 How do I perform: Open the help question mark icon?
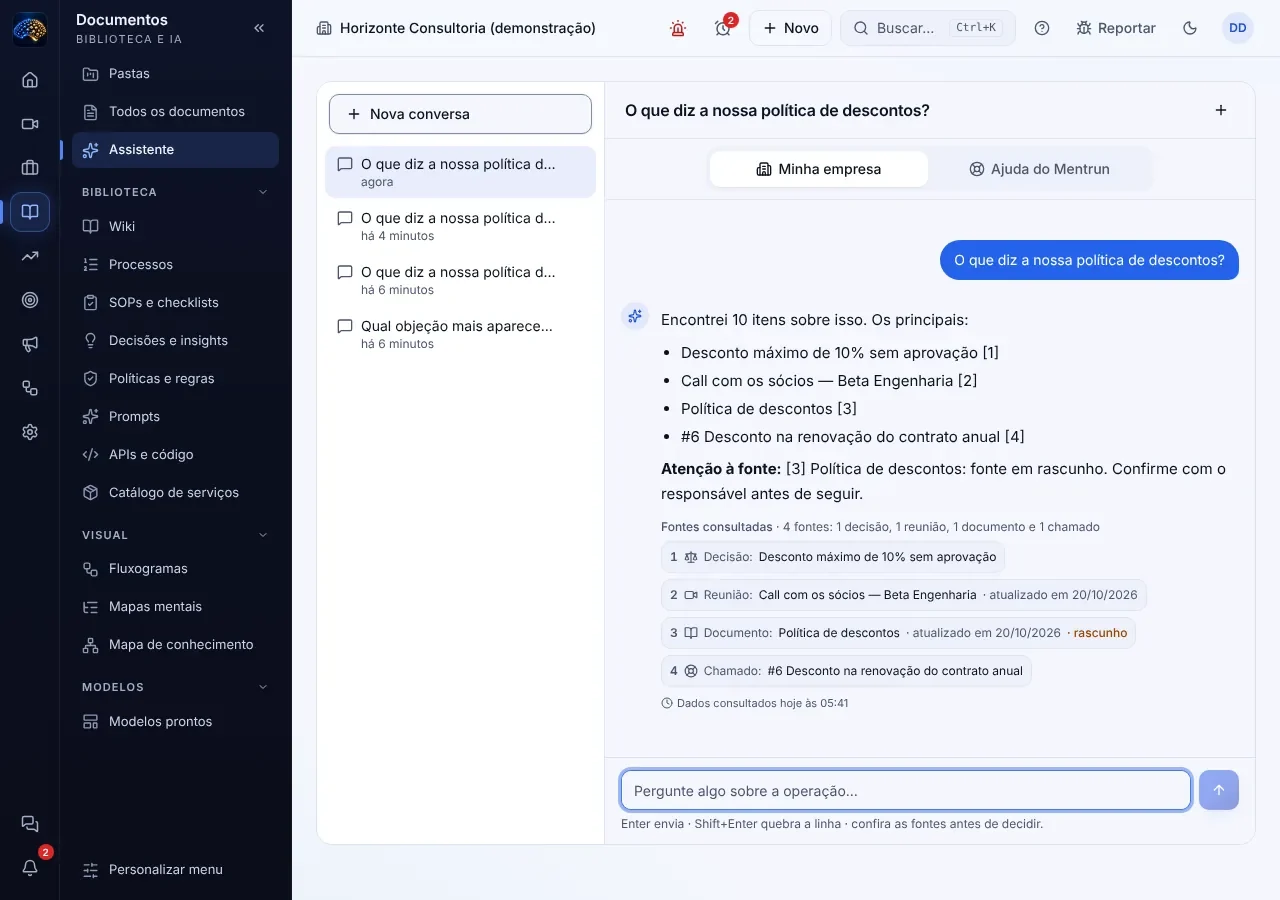[x=1042, y=28]
